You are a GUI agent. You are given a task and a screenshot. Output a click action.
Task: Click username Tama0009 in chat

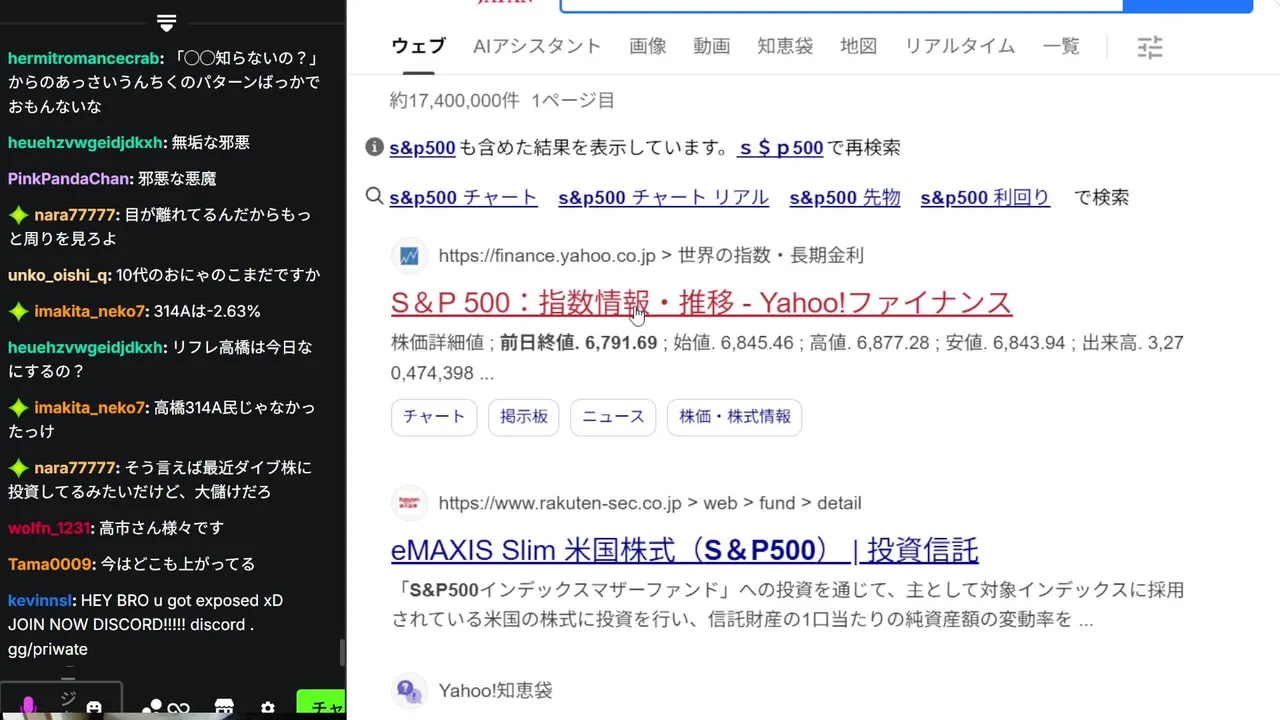[50, 564]
